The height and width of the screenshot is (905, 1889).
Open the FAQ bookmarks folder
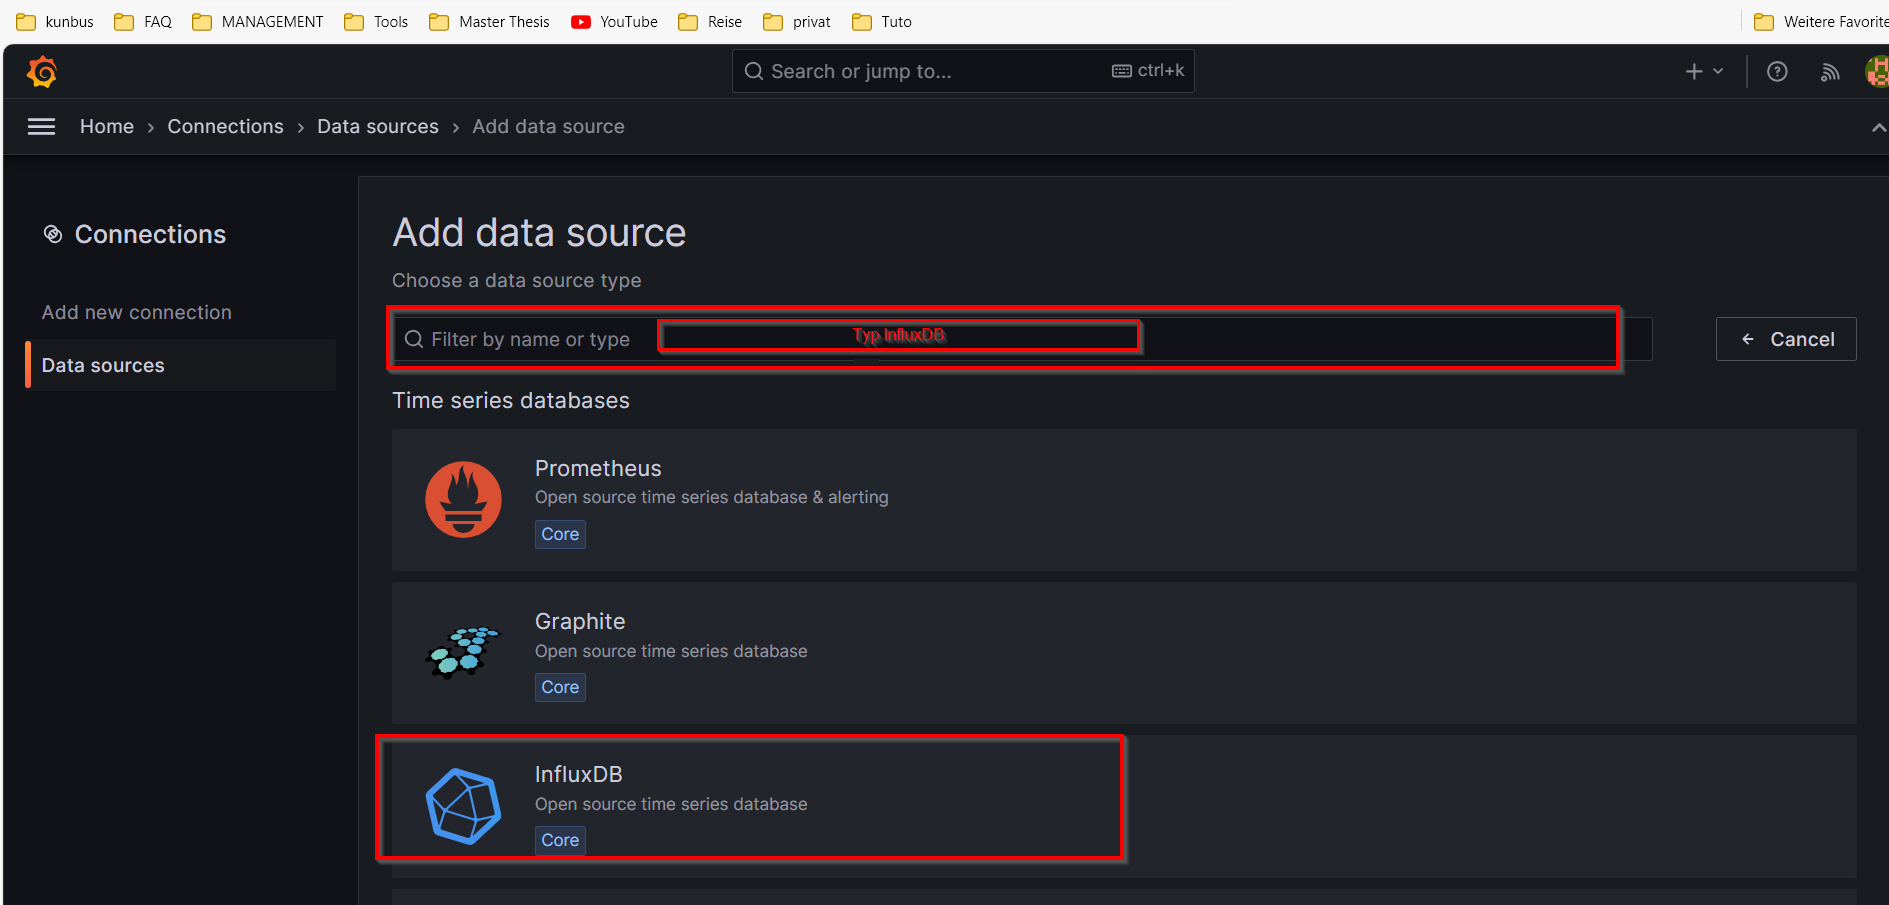[143, 21]
